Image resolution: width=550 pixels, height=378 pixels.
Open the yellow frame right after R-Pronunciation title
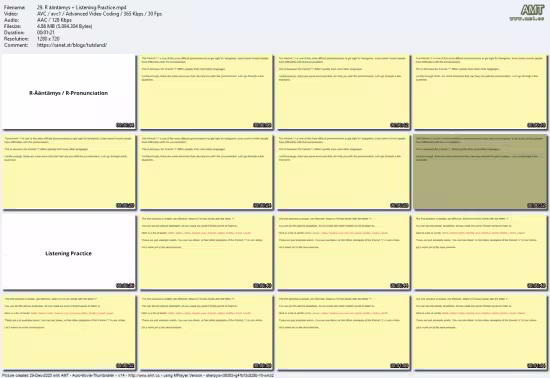[x=206, y=92]
